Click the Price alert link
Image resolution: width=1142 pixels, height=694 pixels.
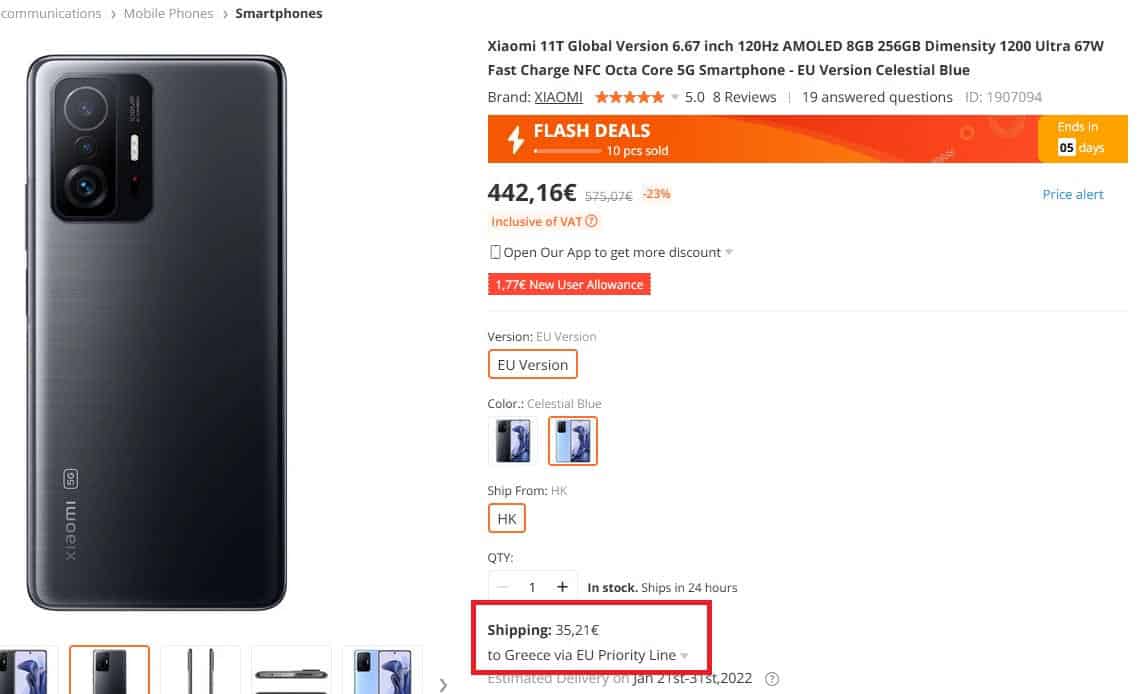tap(1073, 194)
